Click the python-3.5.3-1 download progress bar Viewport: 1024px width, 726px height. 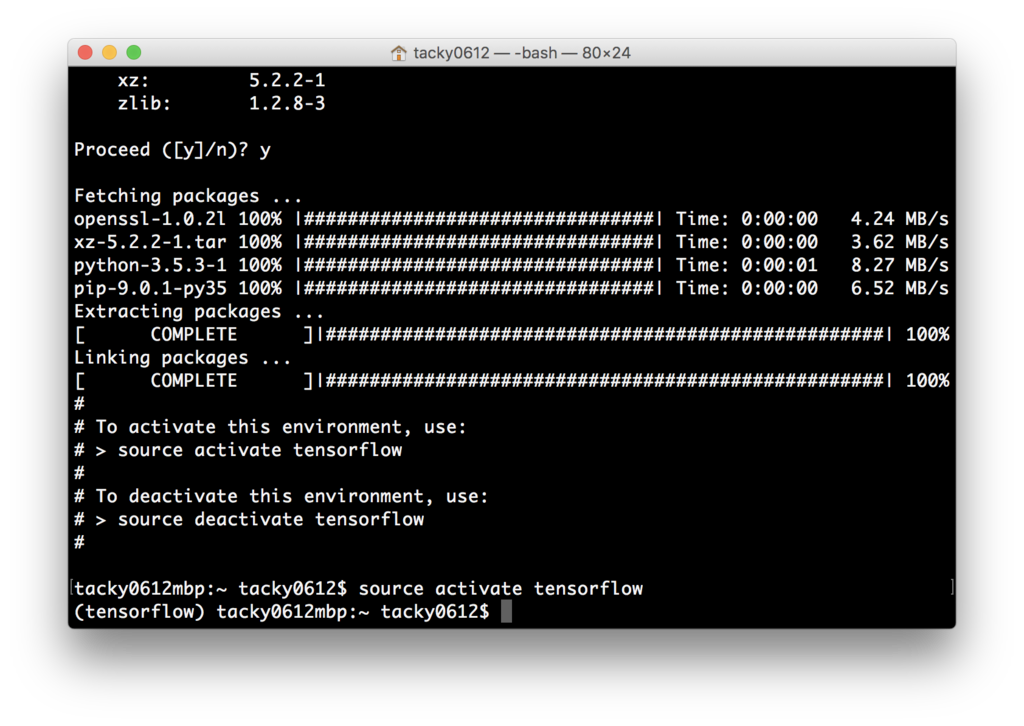point(479,265)
